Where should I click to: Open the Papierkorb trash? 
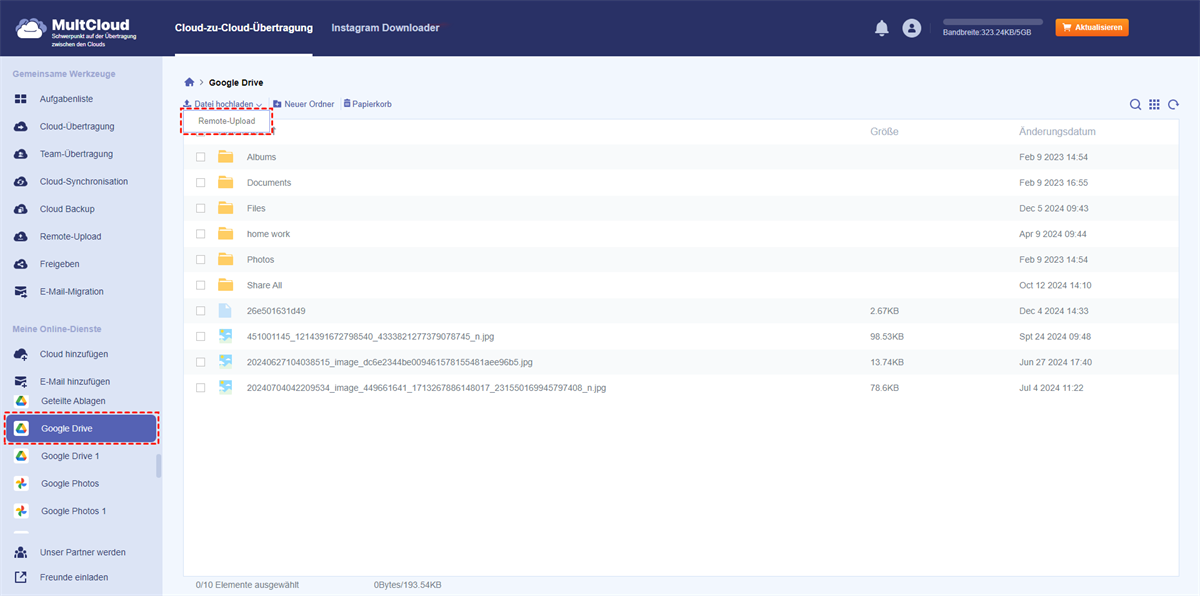367,104
